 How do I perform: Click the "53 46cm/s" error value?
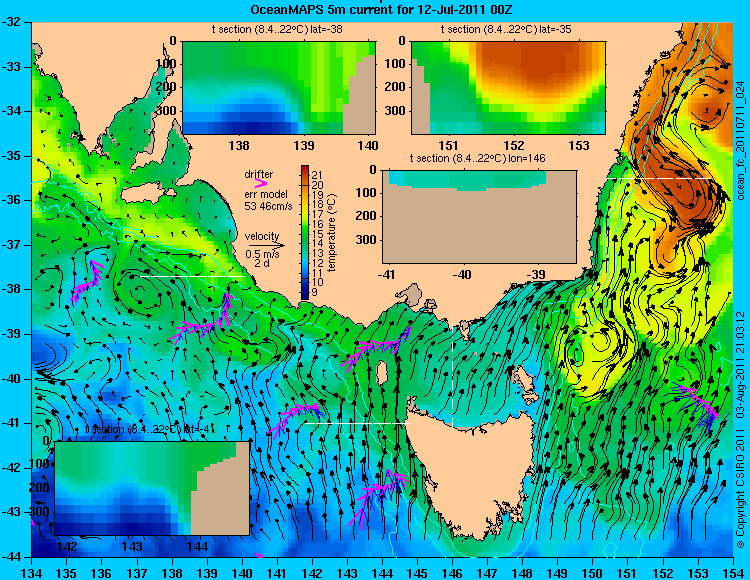pyautogui.click(x=268, y=206)
